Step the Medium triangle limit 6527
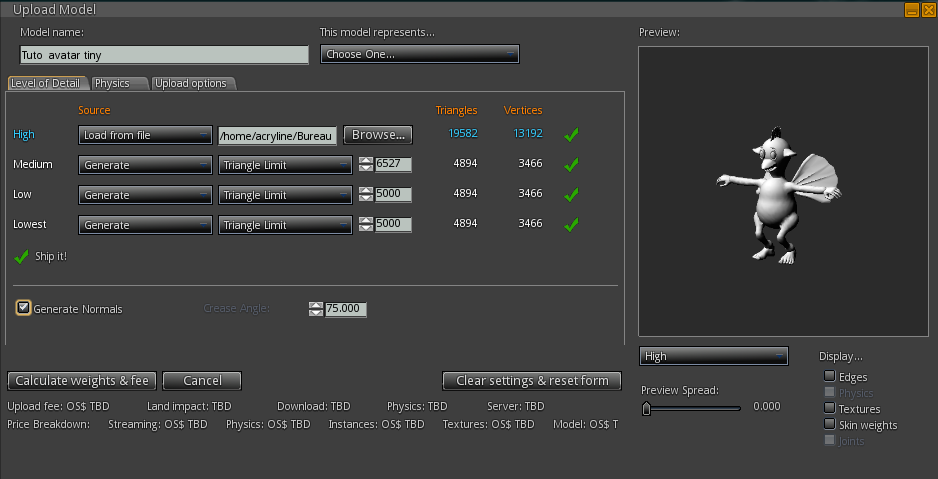 coord(366,164)
